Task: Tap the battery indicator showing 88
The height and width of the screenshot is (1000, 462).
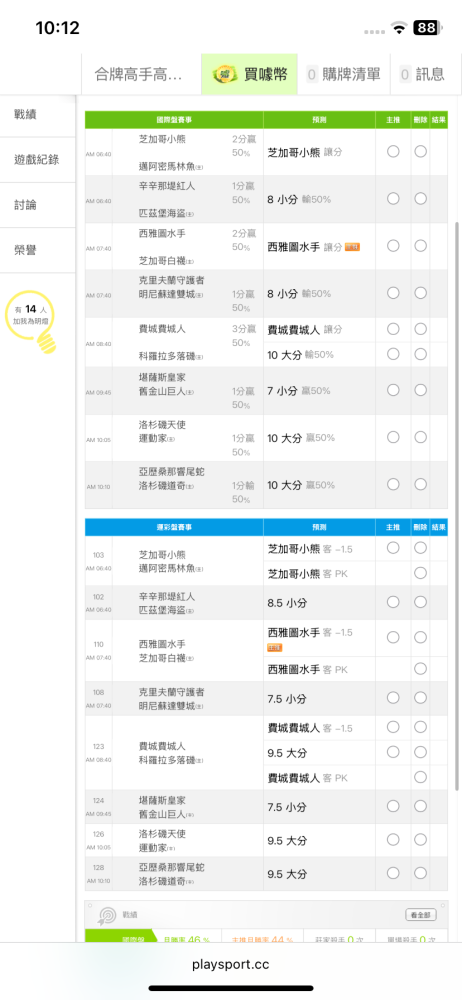Action: click(x=426, y=28)
